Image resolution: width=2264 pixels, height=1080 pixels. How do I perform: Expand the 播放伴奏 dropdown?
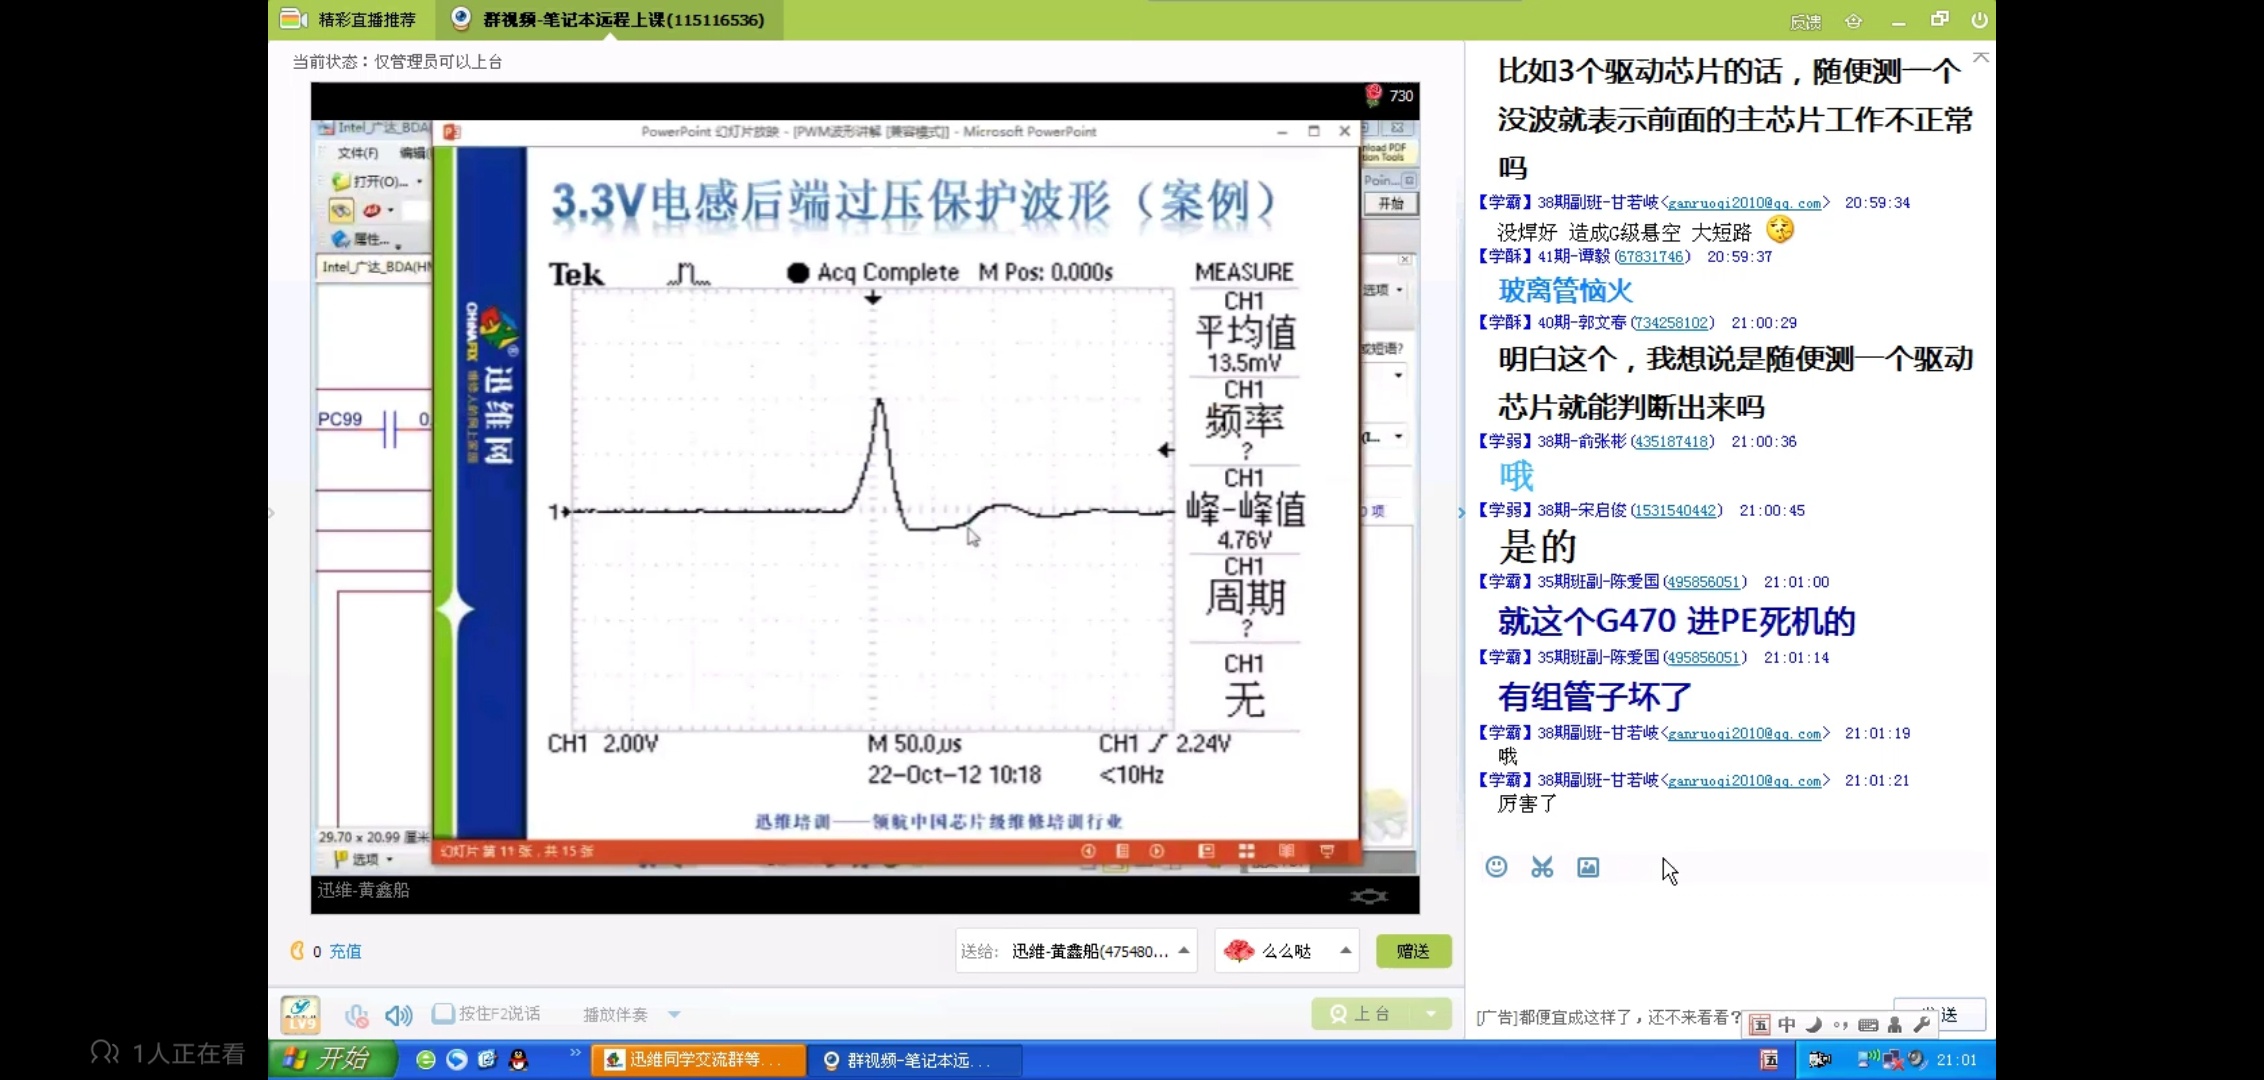[674, 1014]
